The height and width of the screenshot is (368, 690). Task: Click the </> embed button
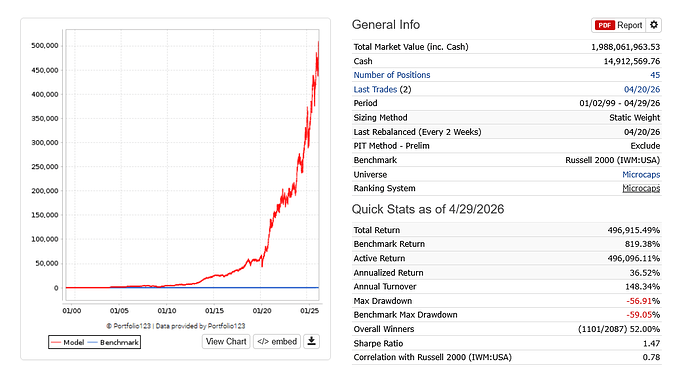pyautogui.click(x=277, y=341)
